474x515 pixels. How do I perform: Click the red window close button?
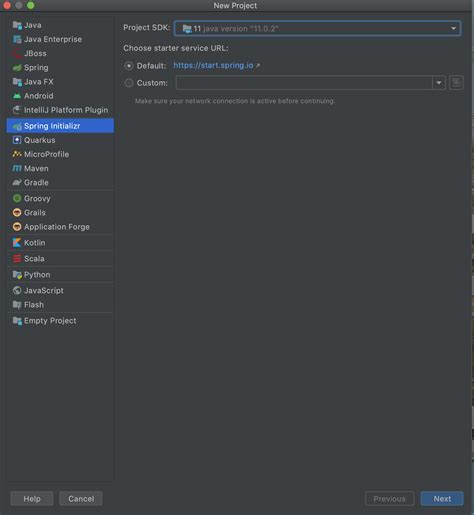click(7, 5)
